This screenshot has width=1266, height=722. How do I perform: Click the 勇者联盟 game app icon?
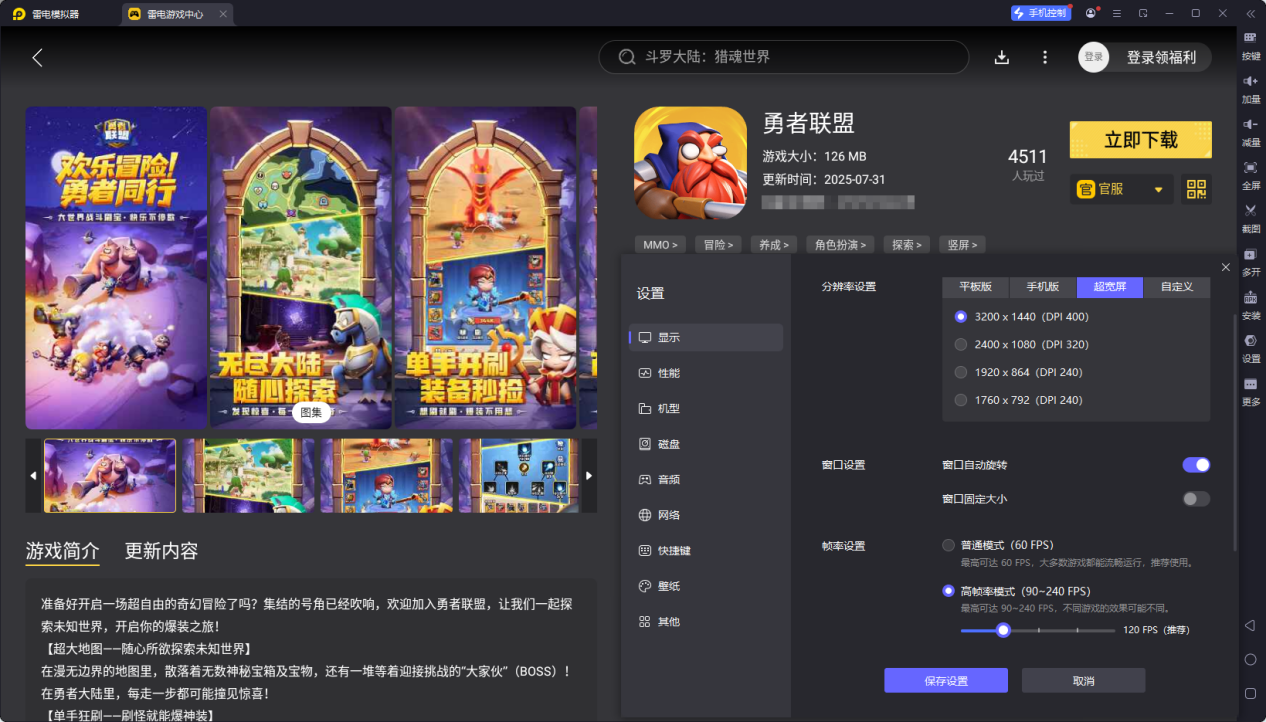690,163
